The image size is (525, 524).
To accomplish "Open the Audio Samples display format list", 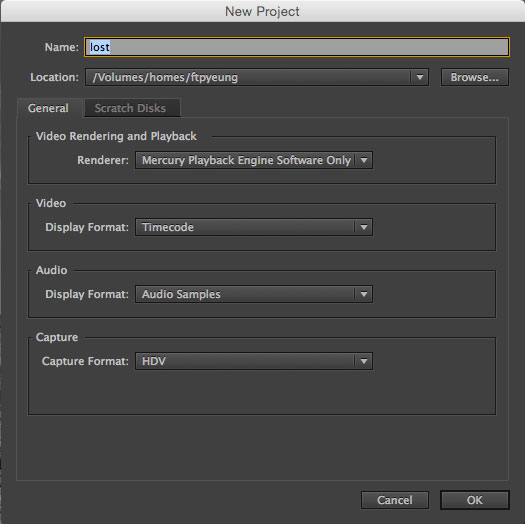I will pos(254,294).
